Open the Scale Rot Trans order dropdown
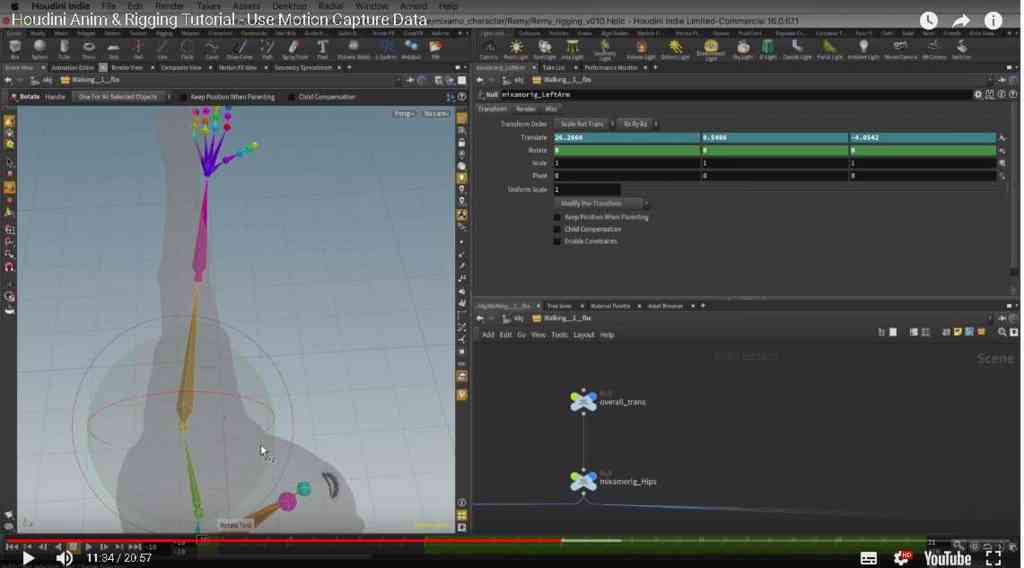Image resolution: width=1024 pixels, height=568 pixels. point(584,124)
